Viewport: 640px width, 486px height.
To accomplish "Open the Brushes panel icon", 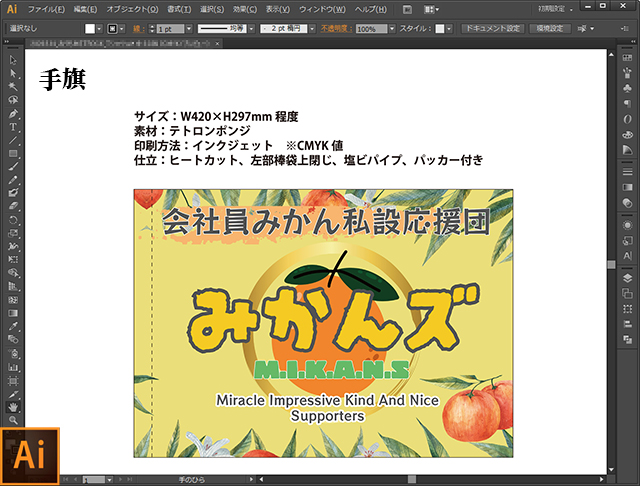I will coord(627,73).
